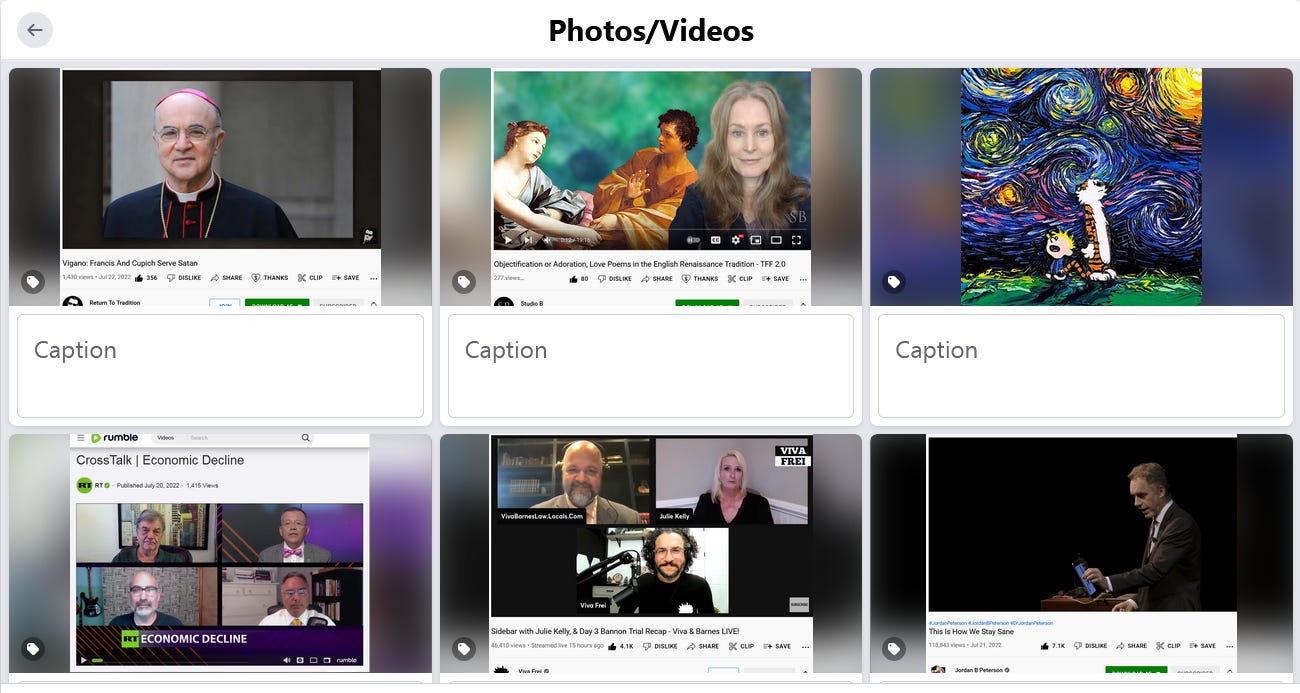Tag the Renaissance love poems photo
The image size is (1300, 693).
pyautogui.click(x=464, y=282)
